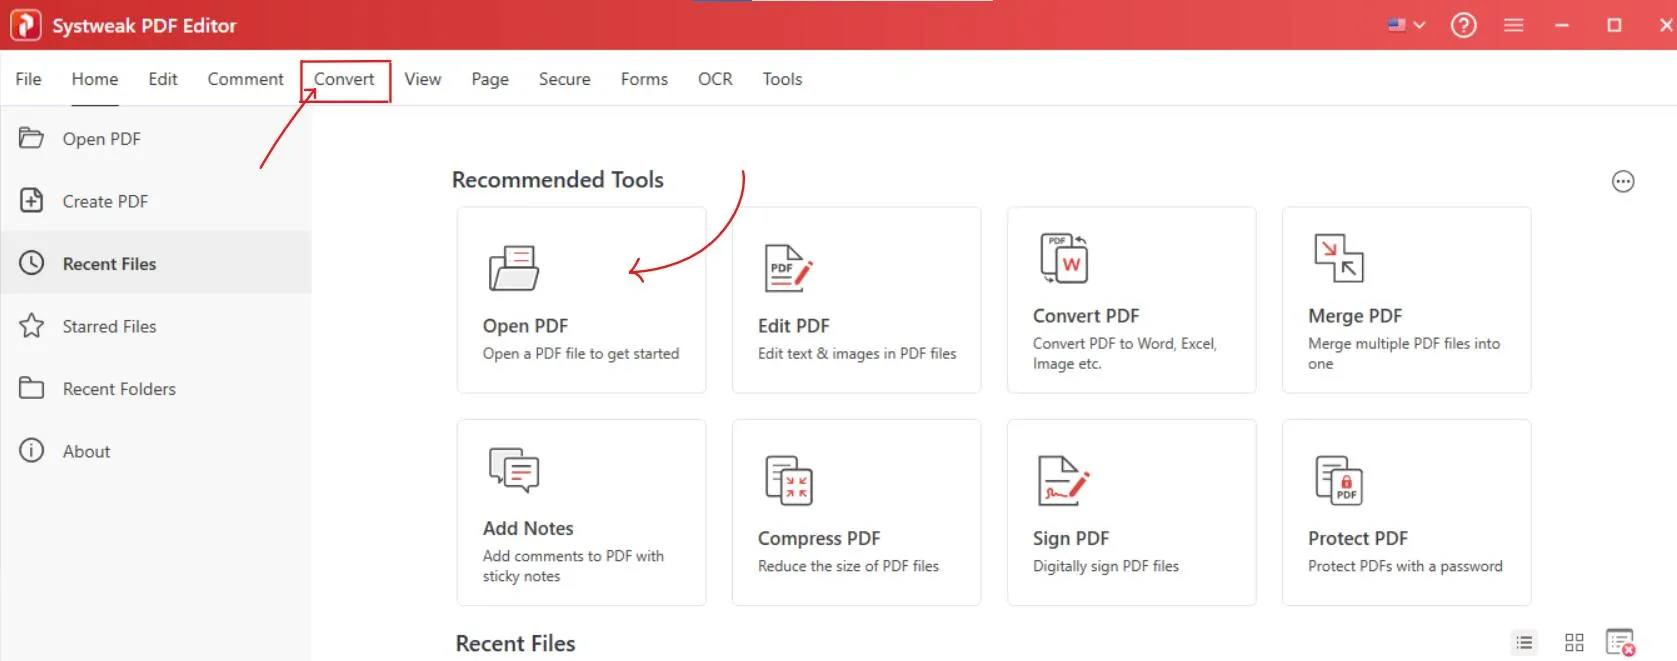Viewport: 1677px width, 661px height.
Task: Click Create PDF in the sidebar
Action: pos(105,201)
